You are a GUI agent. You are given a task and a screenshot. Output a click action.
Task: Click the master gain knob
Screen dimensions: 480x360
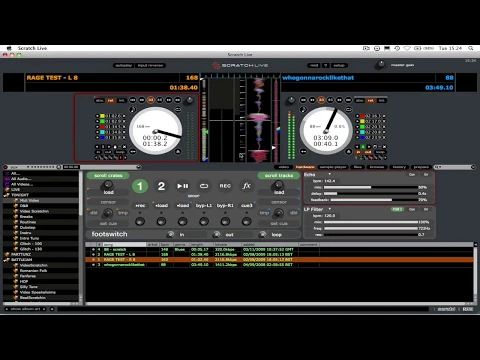click(380, 65)
